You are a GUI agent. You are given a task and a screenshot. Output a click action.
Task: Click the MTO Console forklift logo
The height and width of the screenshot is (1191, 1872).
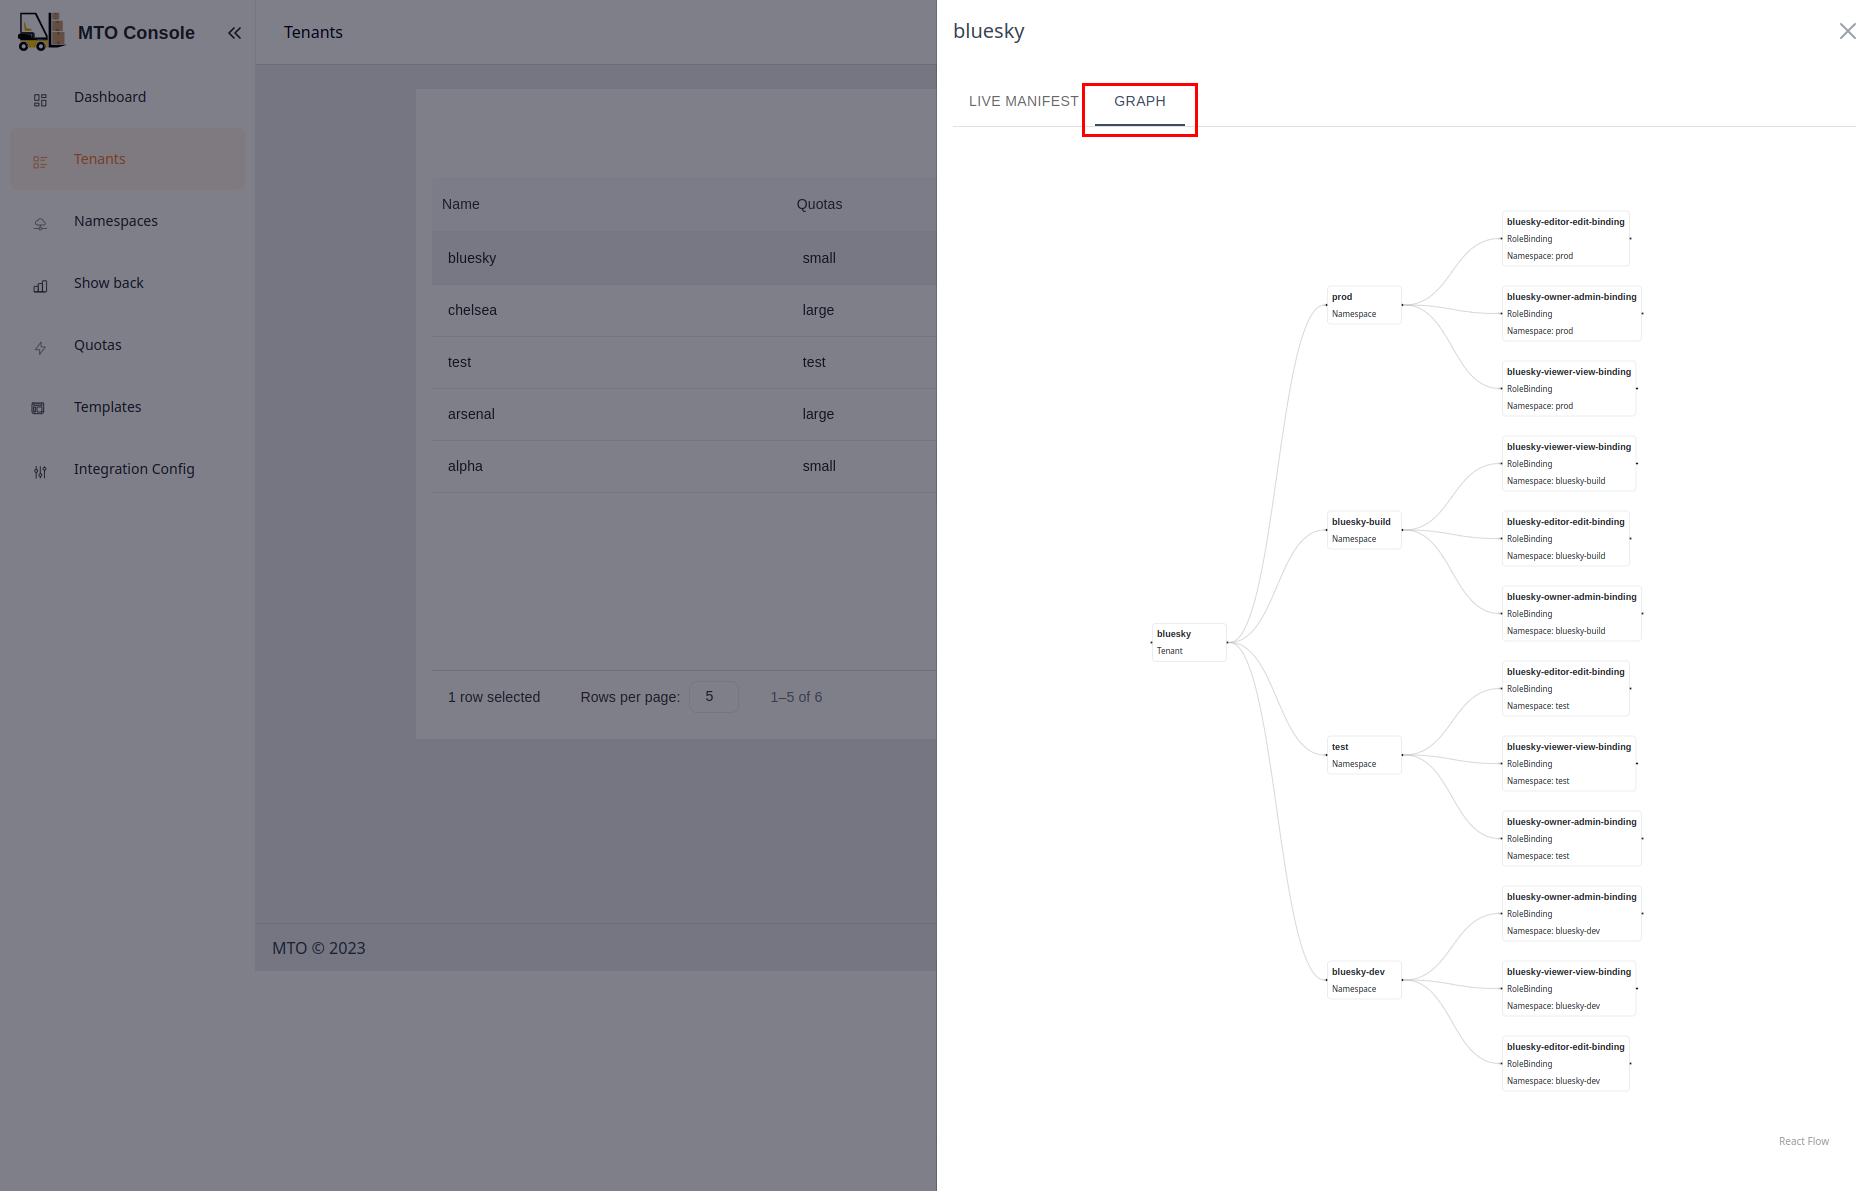(40, 31)
